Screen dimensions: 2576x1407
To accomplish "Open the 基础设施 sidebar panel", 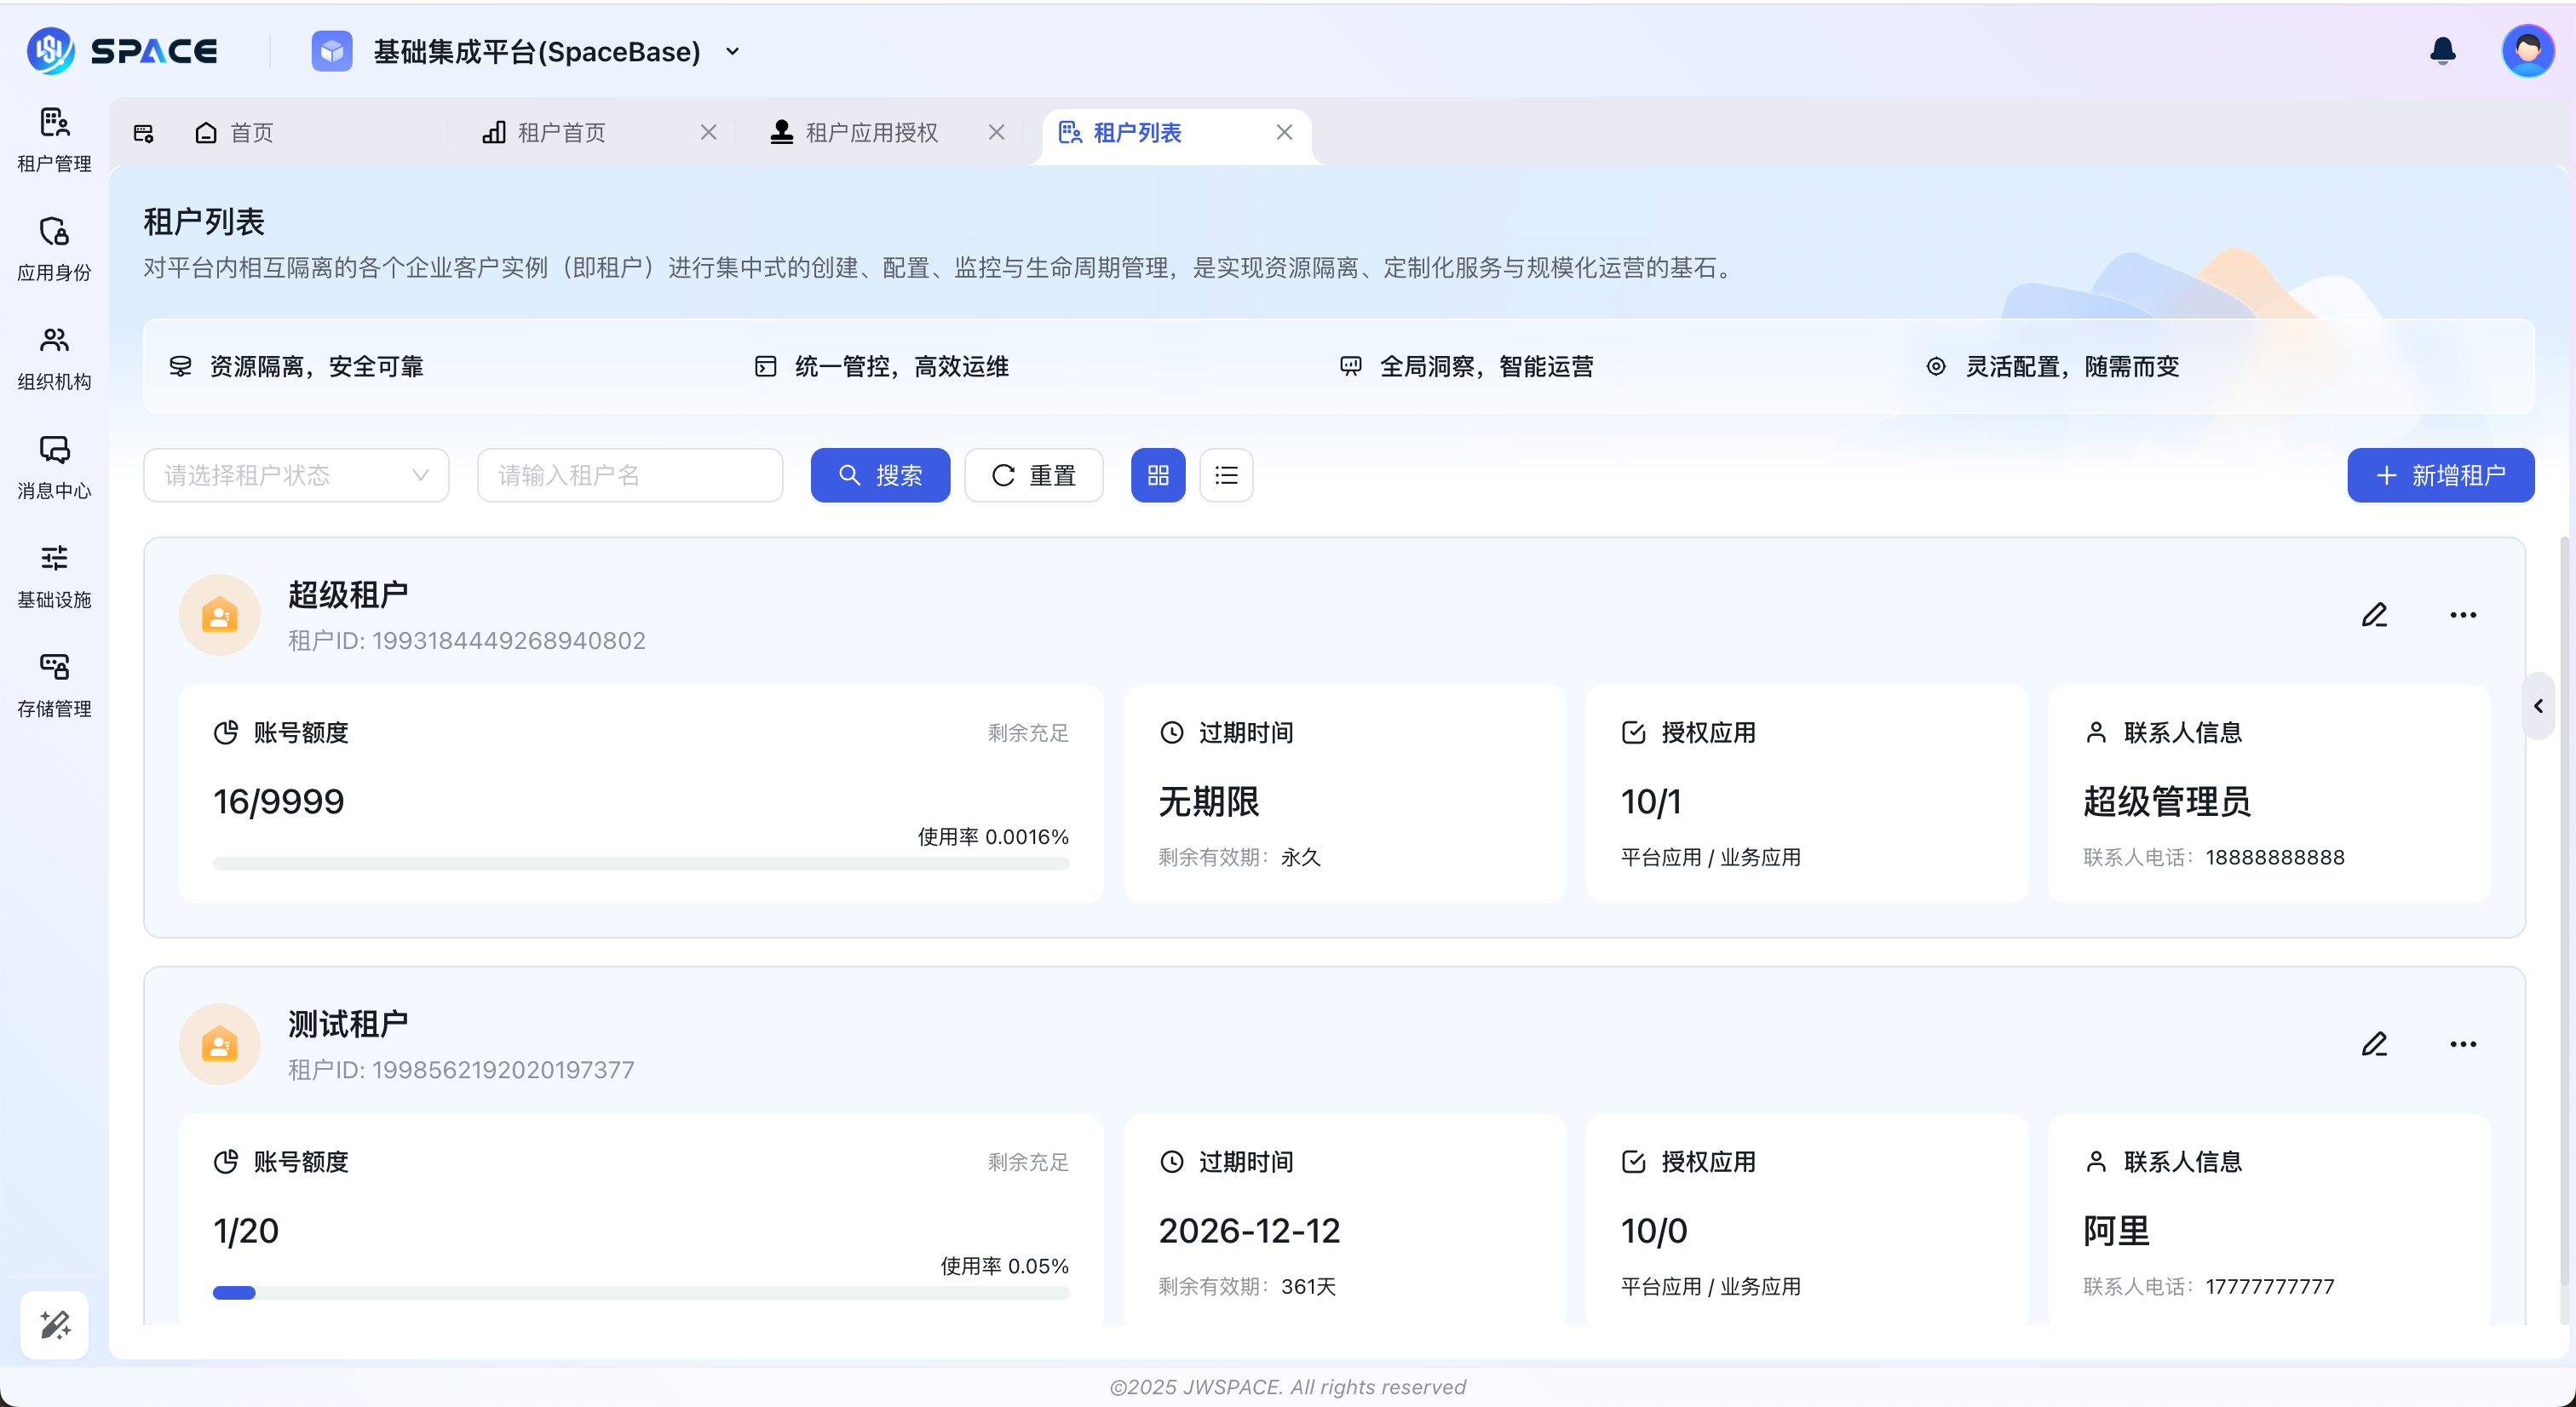I will coord(54,575).
